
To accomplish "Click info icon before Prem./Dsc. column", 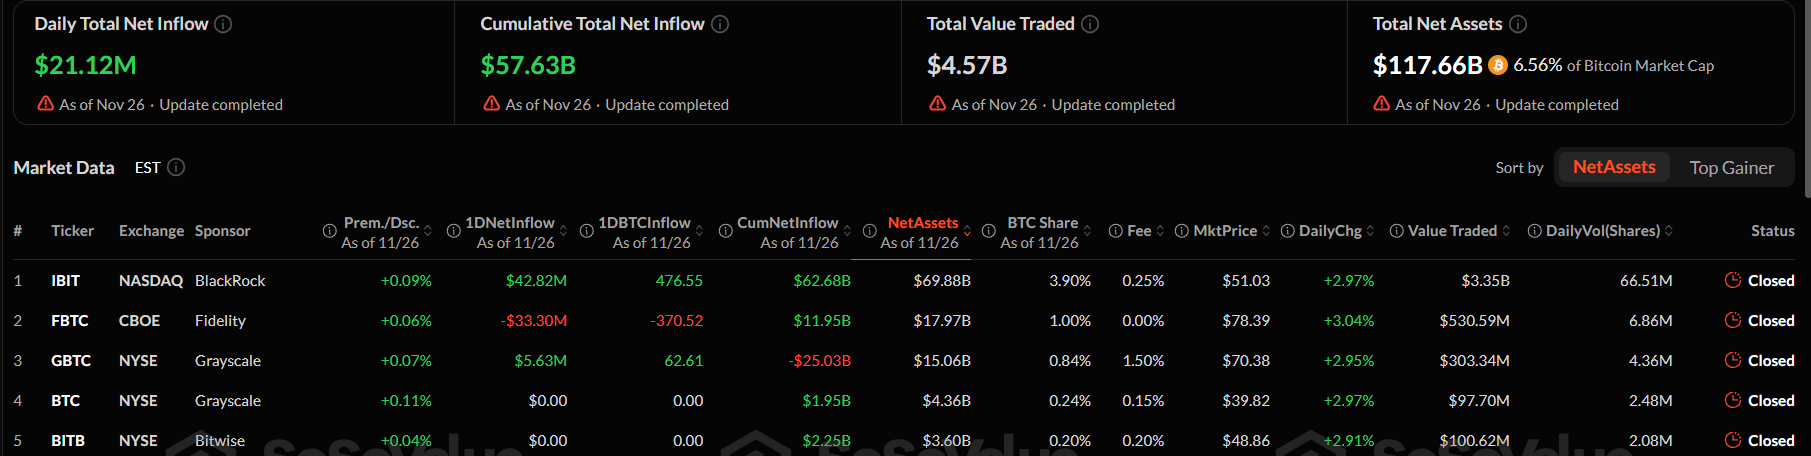I will coord(329,231).
